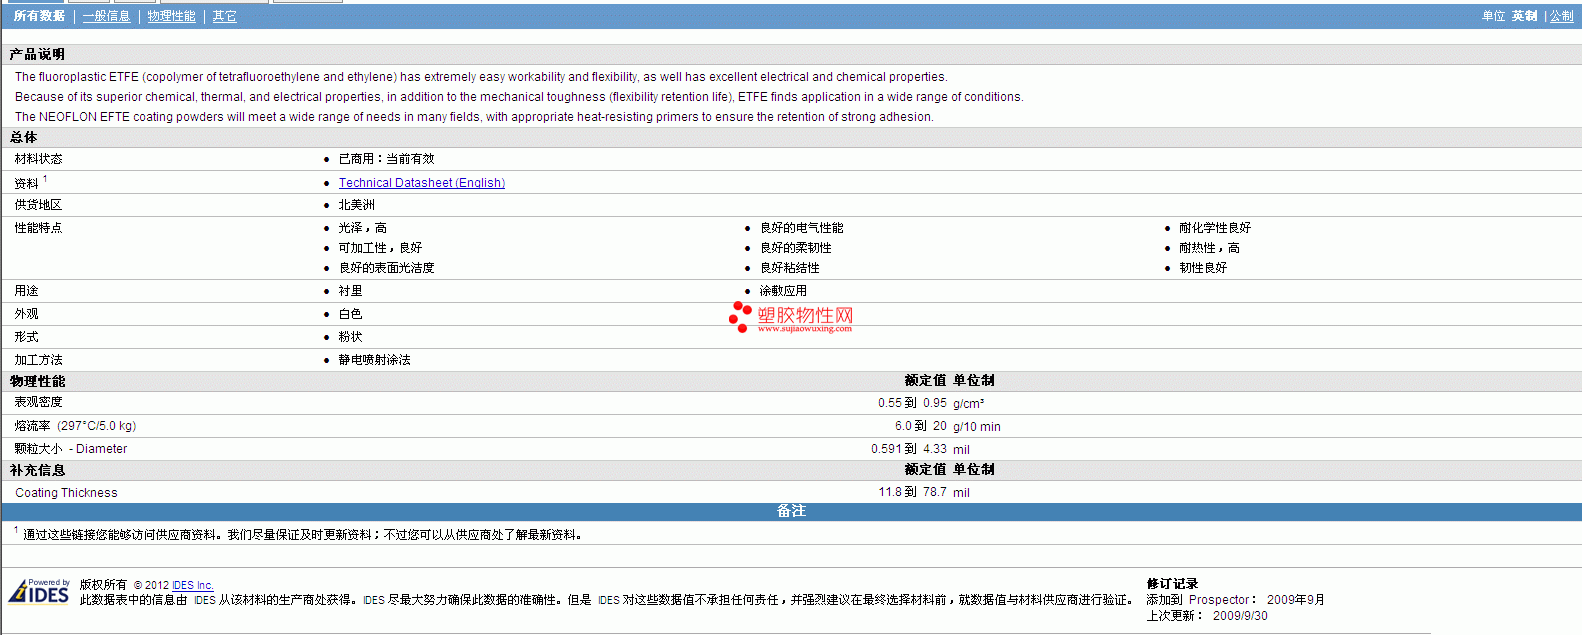Select the 表观密度 row label
Viewport: 1582px width, 635px height.
point(38,402)
